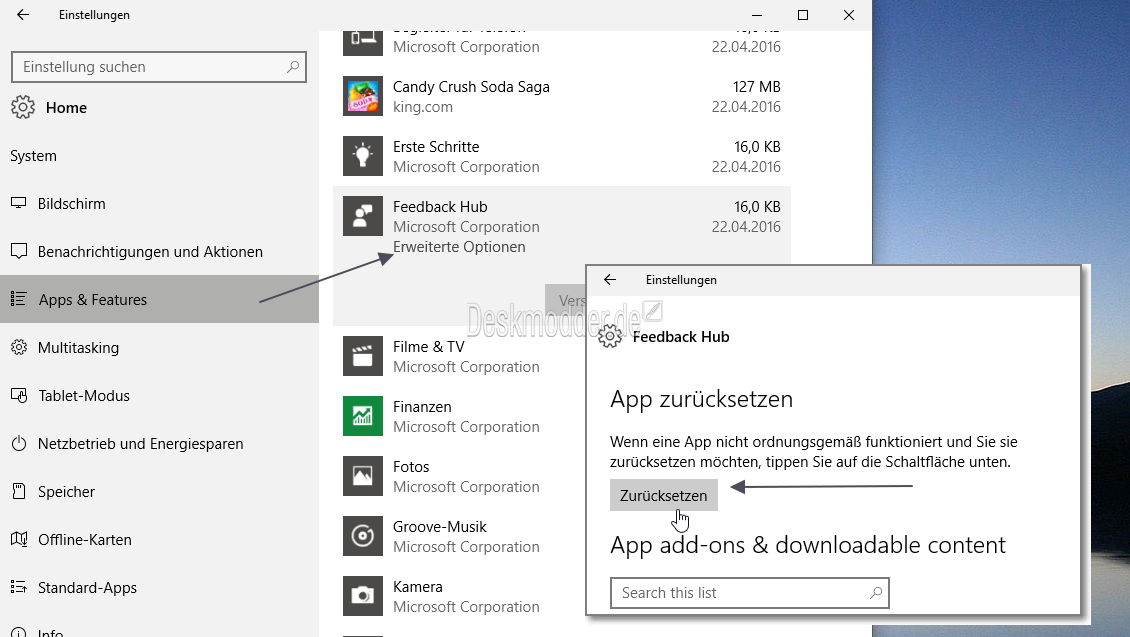The height and width of the screenshot is (637, 1130).
Task: Open Tablet-Modus settings
Action: 159,396
